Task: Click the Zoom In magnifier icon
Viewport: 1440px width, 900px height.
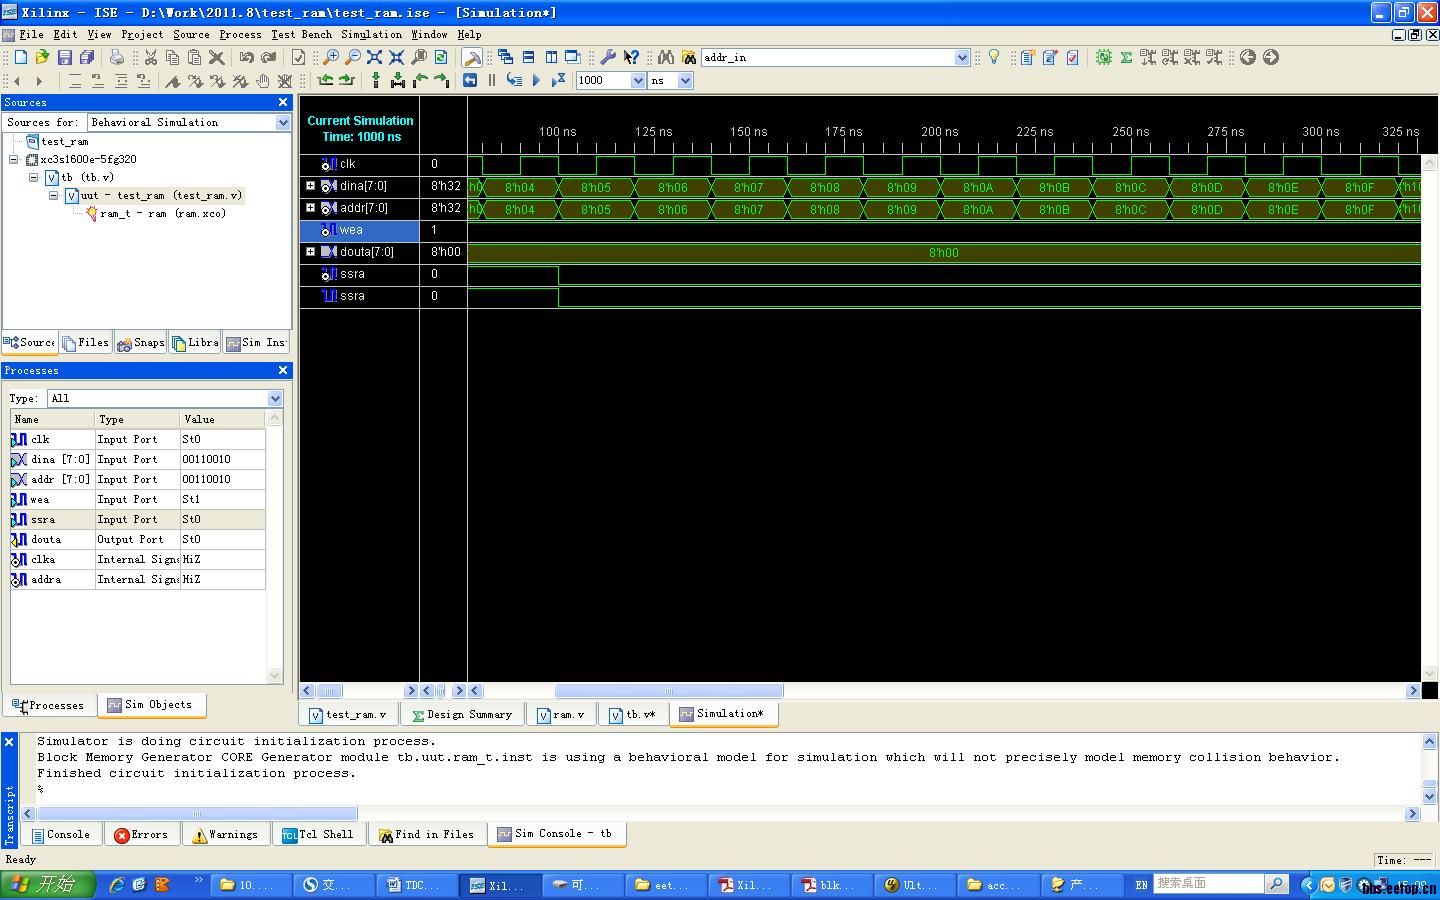Action: [331, 58]
